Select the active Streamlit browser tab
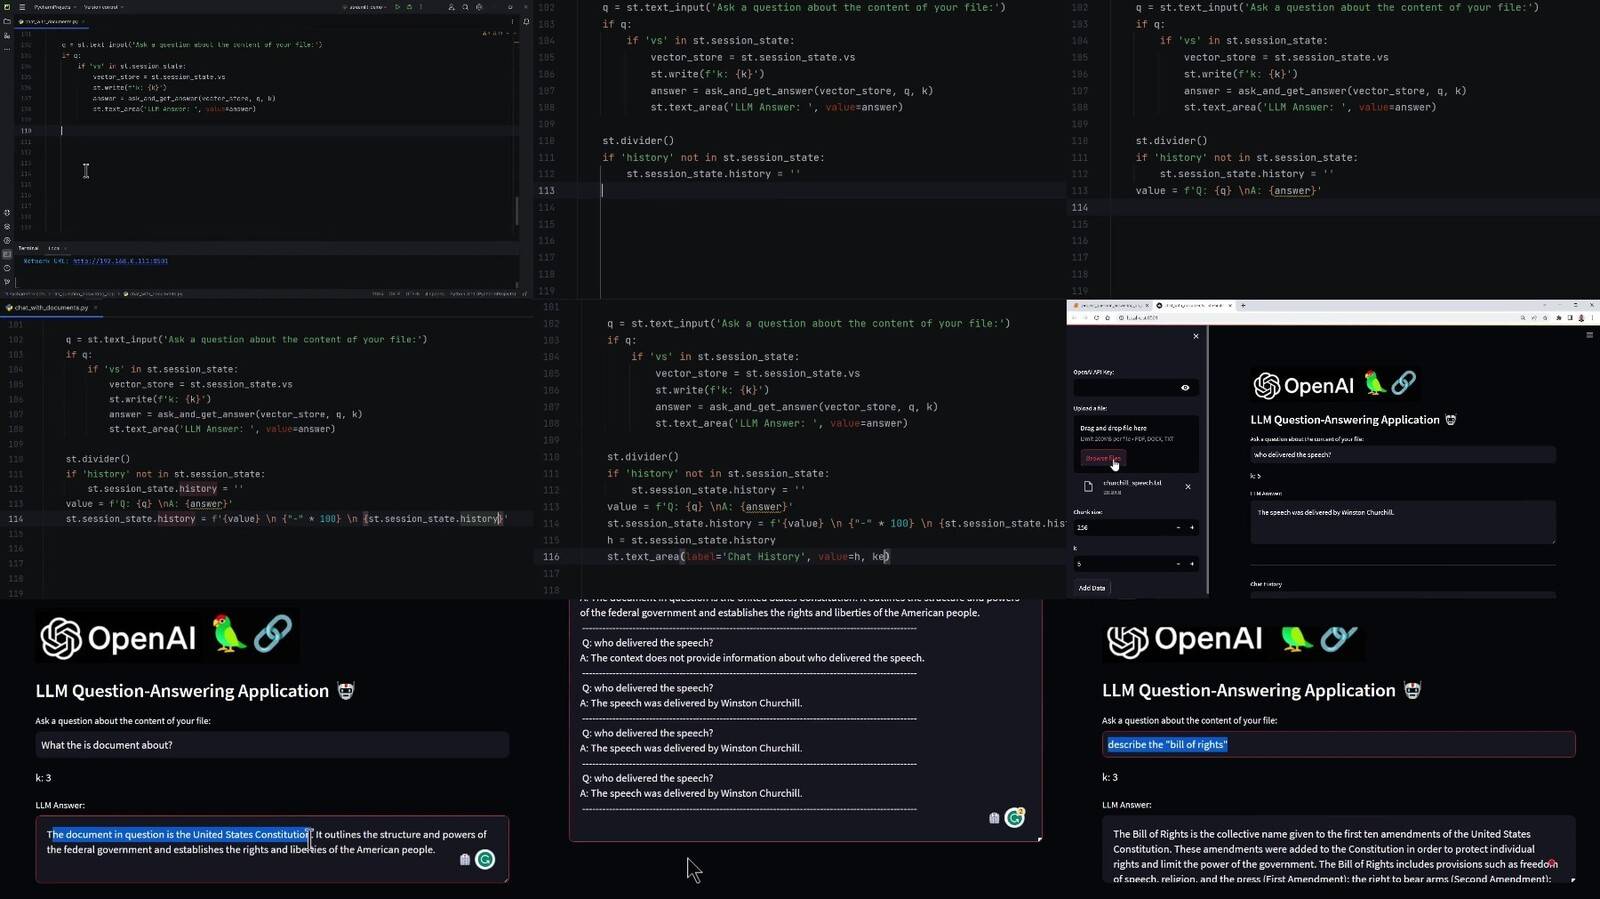The image size is (1600, 899). click(x=1193, y=305)
